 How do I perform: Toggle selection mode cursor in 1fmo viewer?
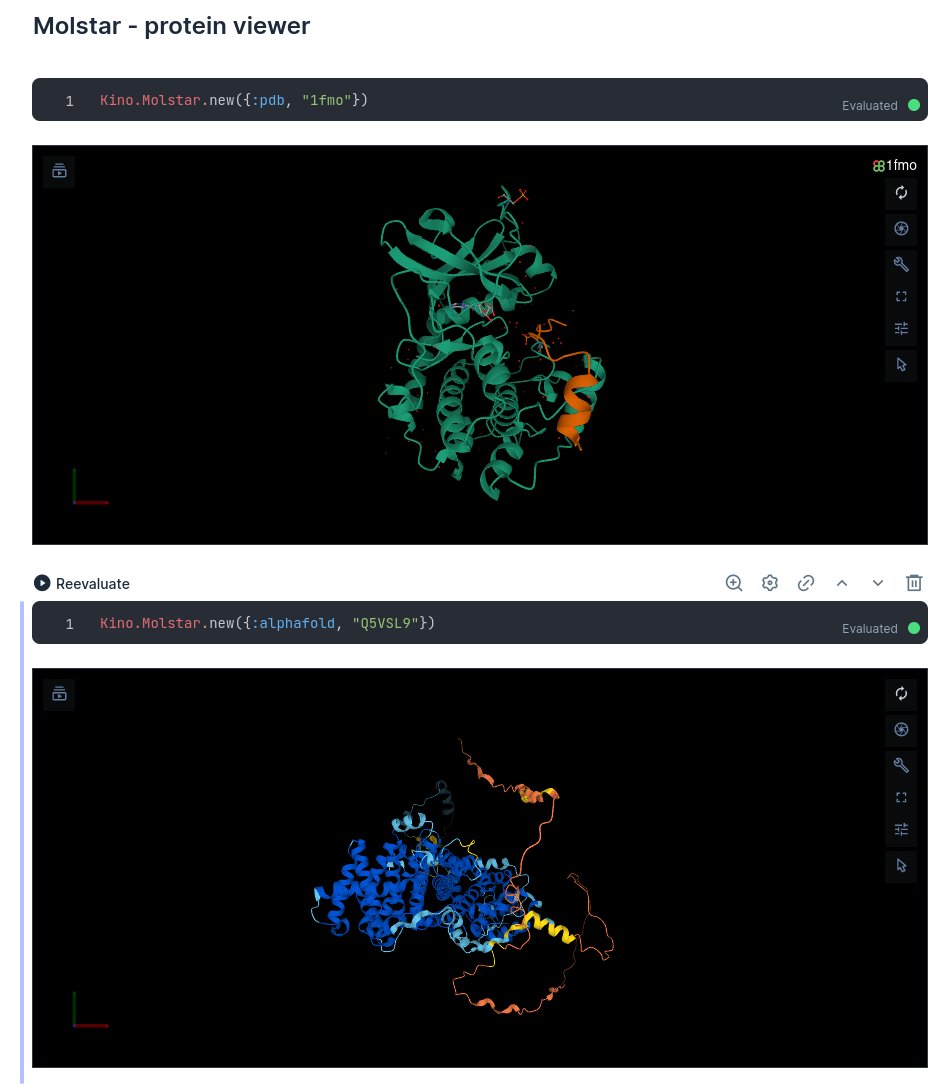pos(901,365)
